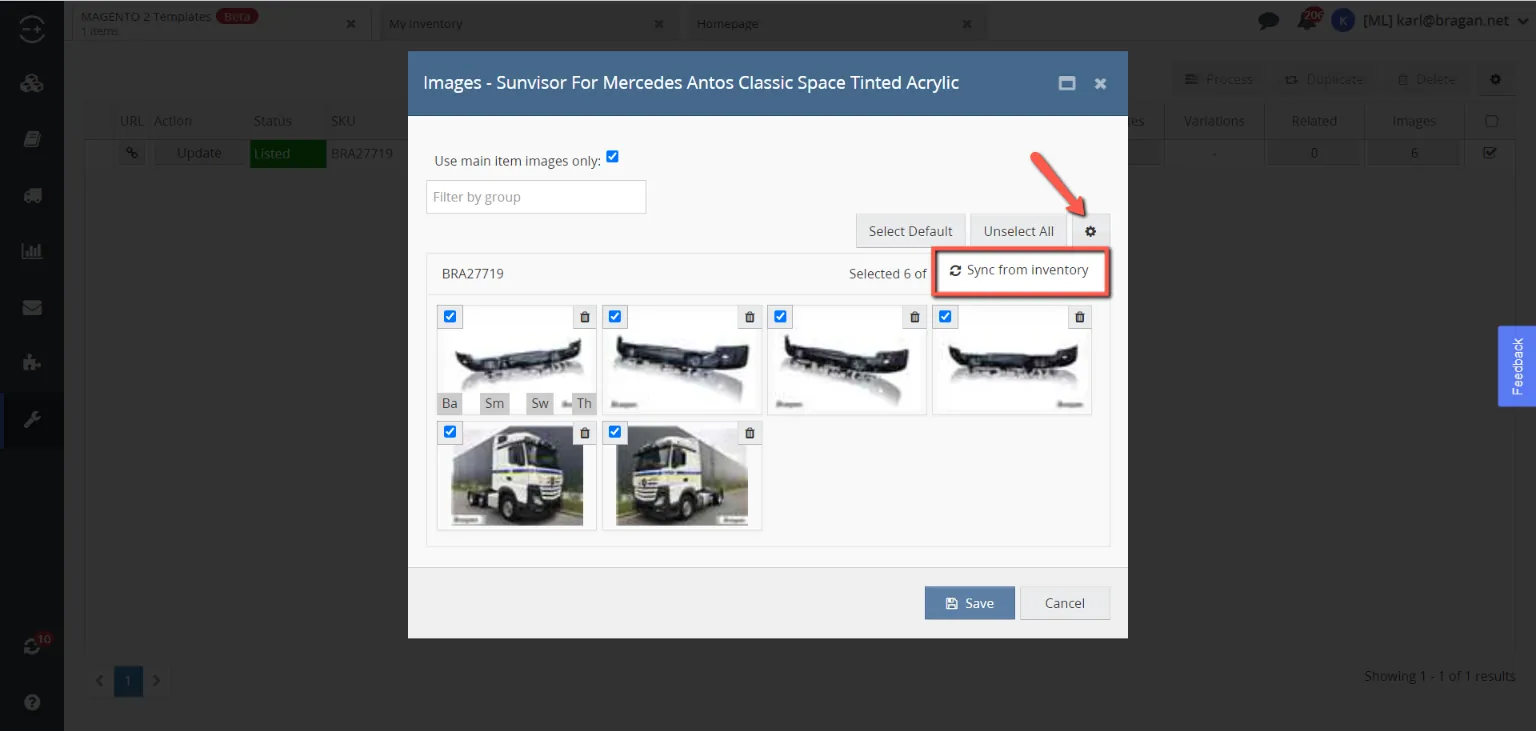The width and height of the screenshot is (1536, 731).
Task: Open the boxes dashboard sidebar icon
Action: click(x=32, y=83)
